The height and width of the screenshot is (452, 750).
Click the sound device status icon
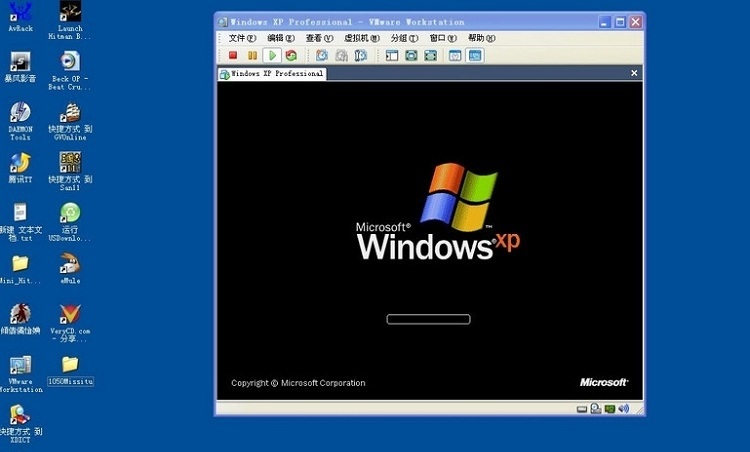pos(624,408)
